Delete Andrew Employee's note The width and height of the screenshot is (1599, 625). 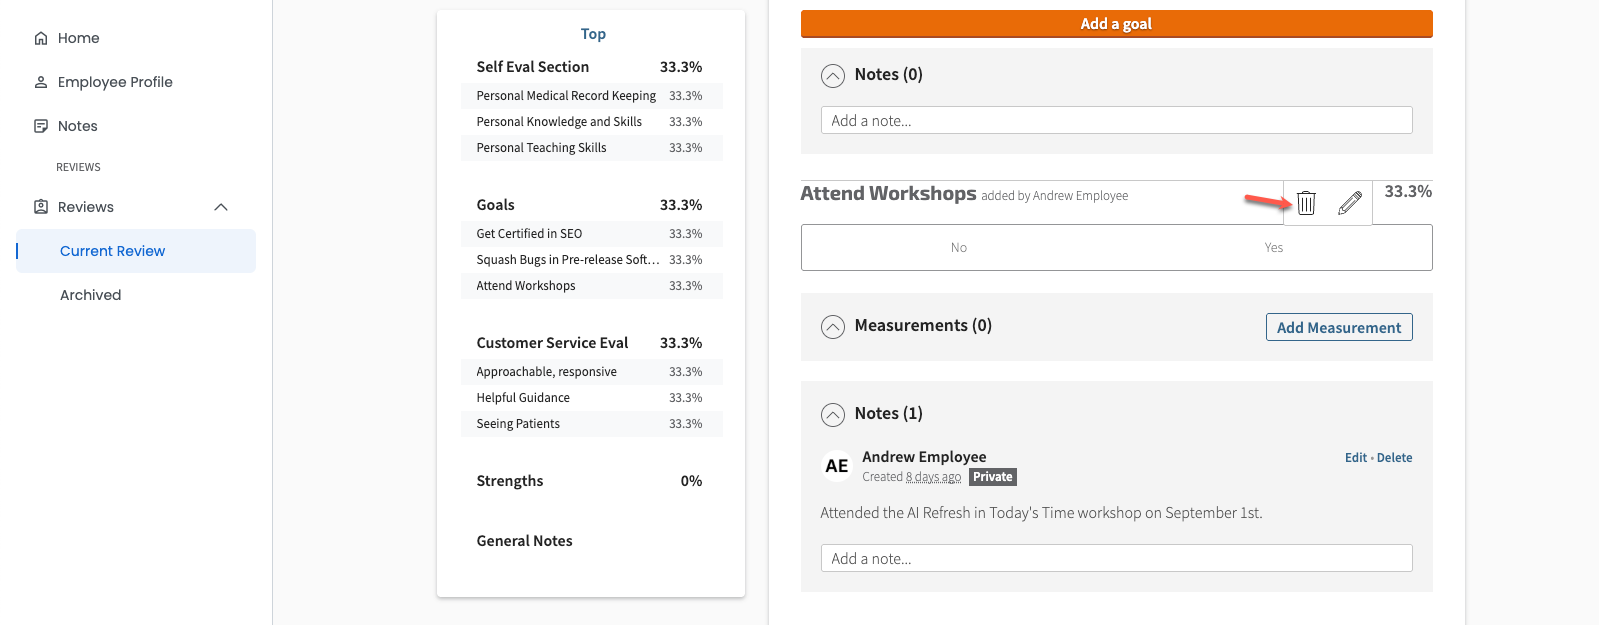coord(1394,458)
